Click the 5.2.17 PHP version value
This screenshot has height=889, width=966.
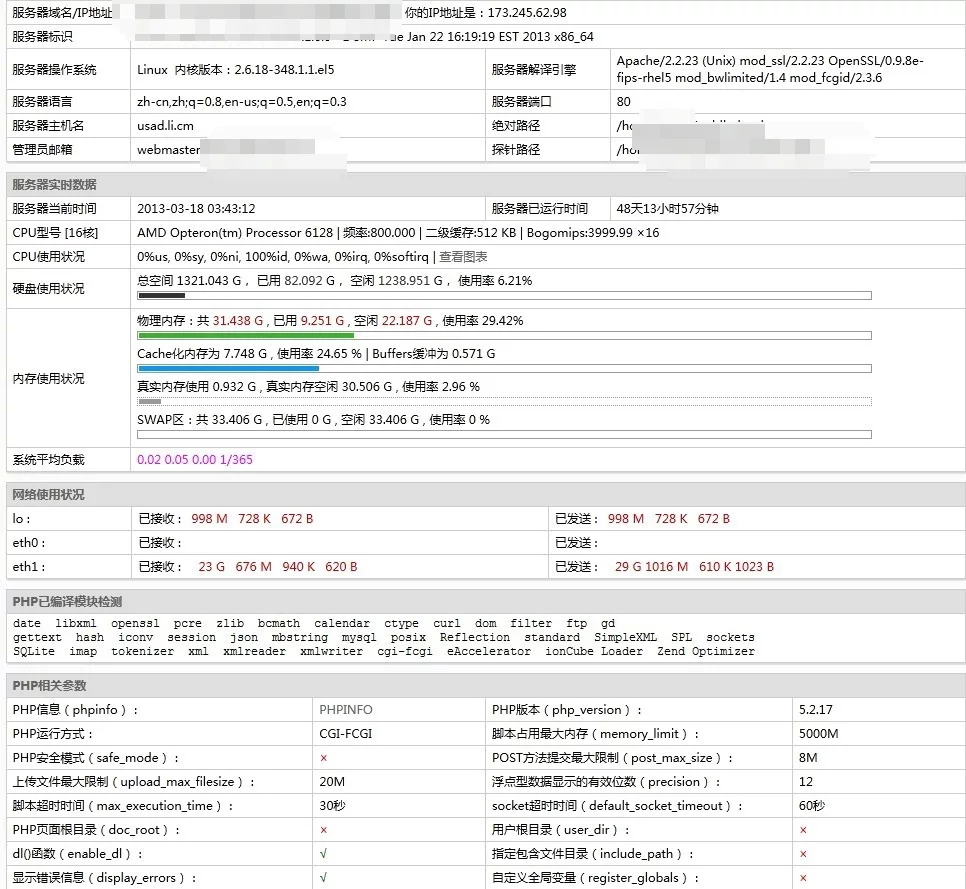pos(816,710)
